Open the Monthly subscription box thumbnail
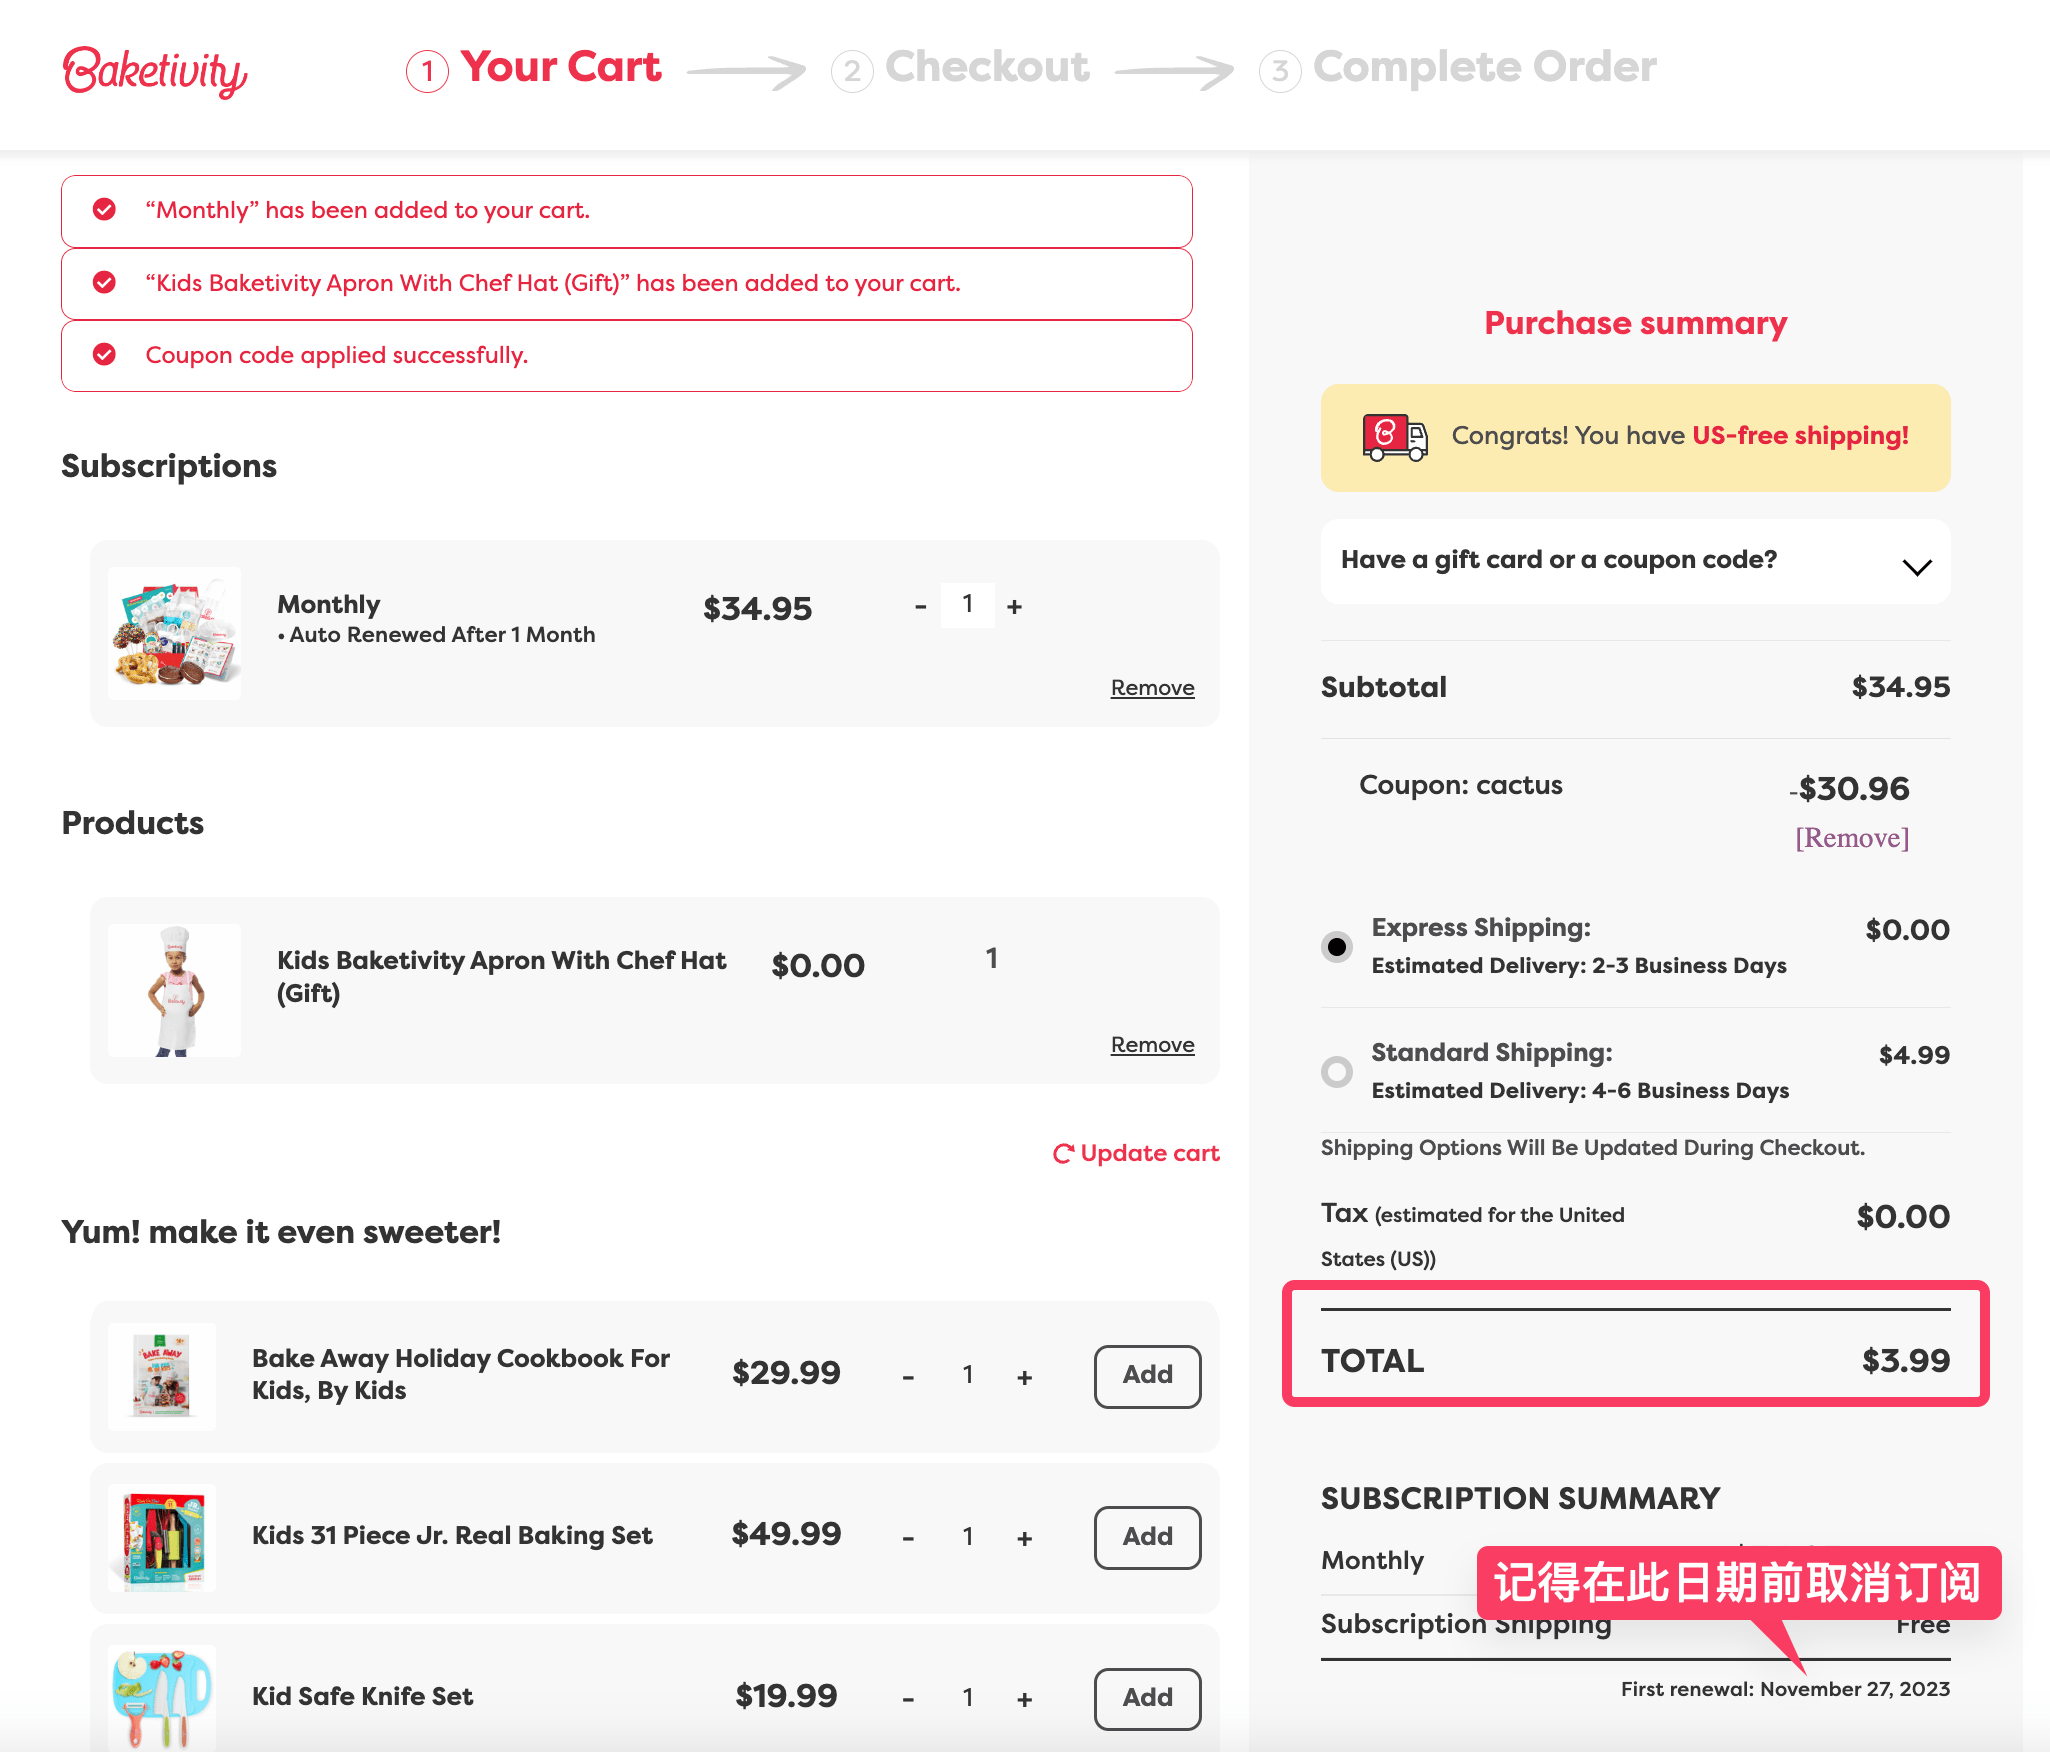Screen dimensions: 2050x1752 175,633
